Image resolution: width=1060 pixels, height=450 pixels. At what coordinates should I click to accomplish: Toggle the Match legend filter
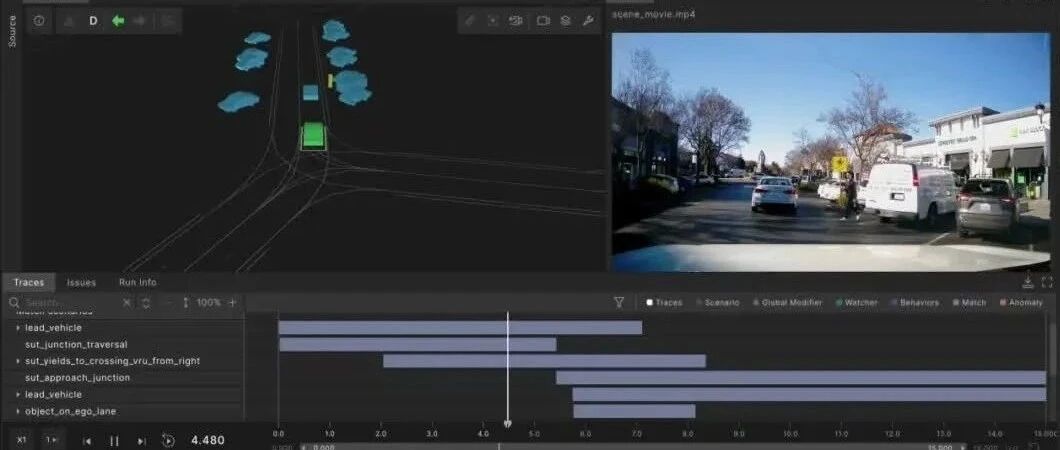coord(969,303)
